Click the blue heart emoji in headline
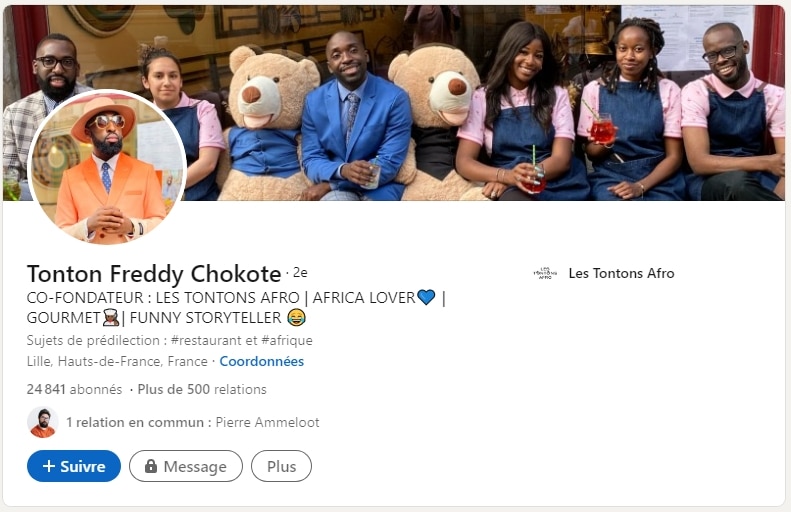The height and width of the screenshot is (512, 791). 426,298
